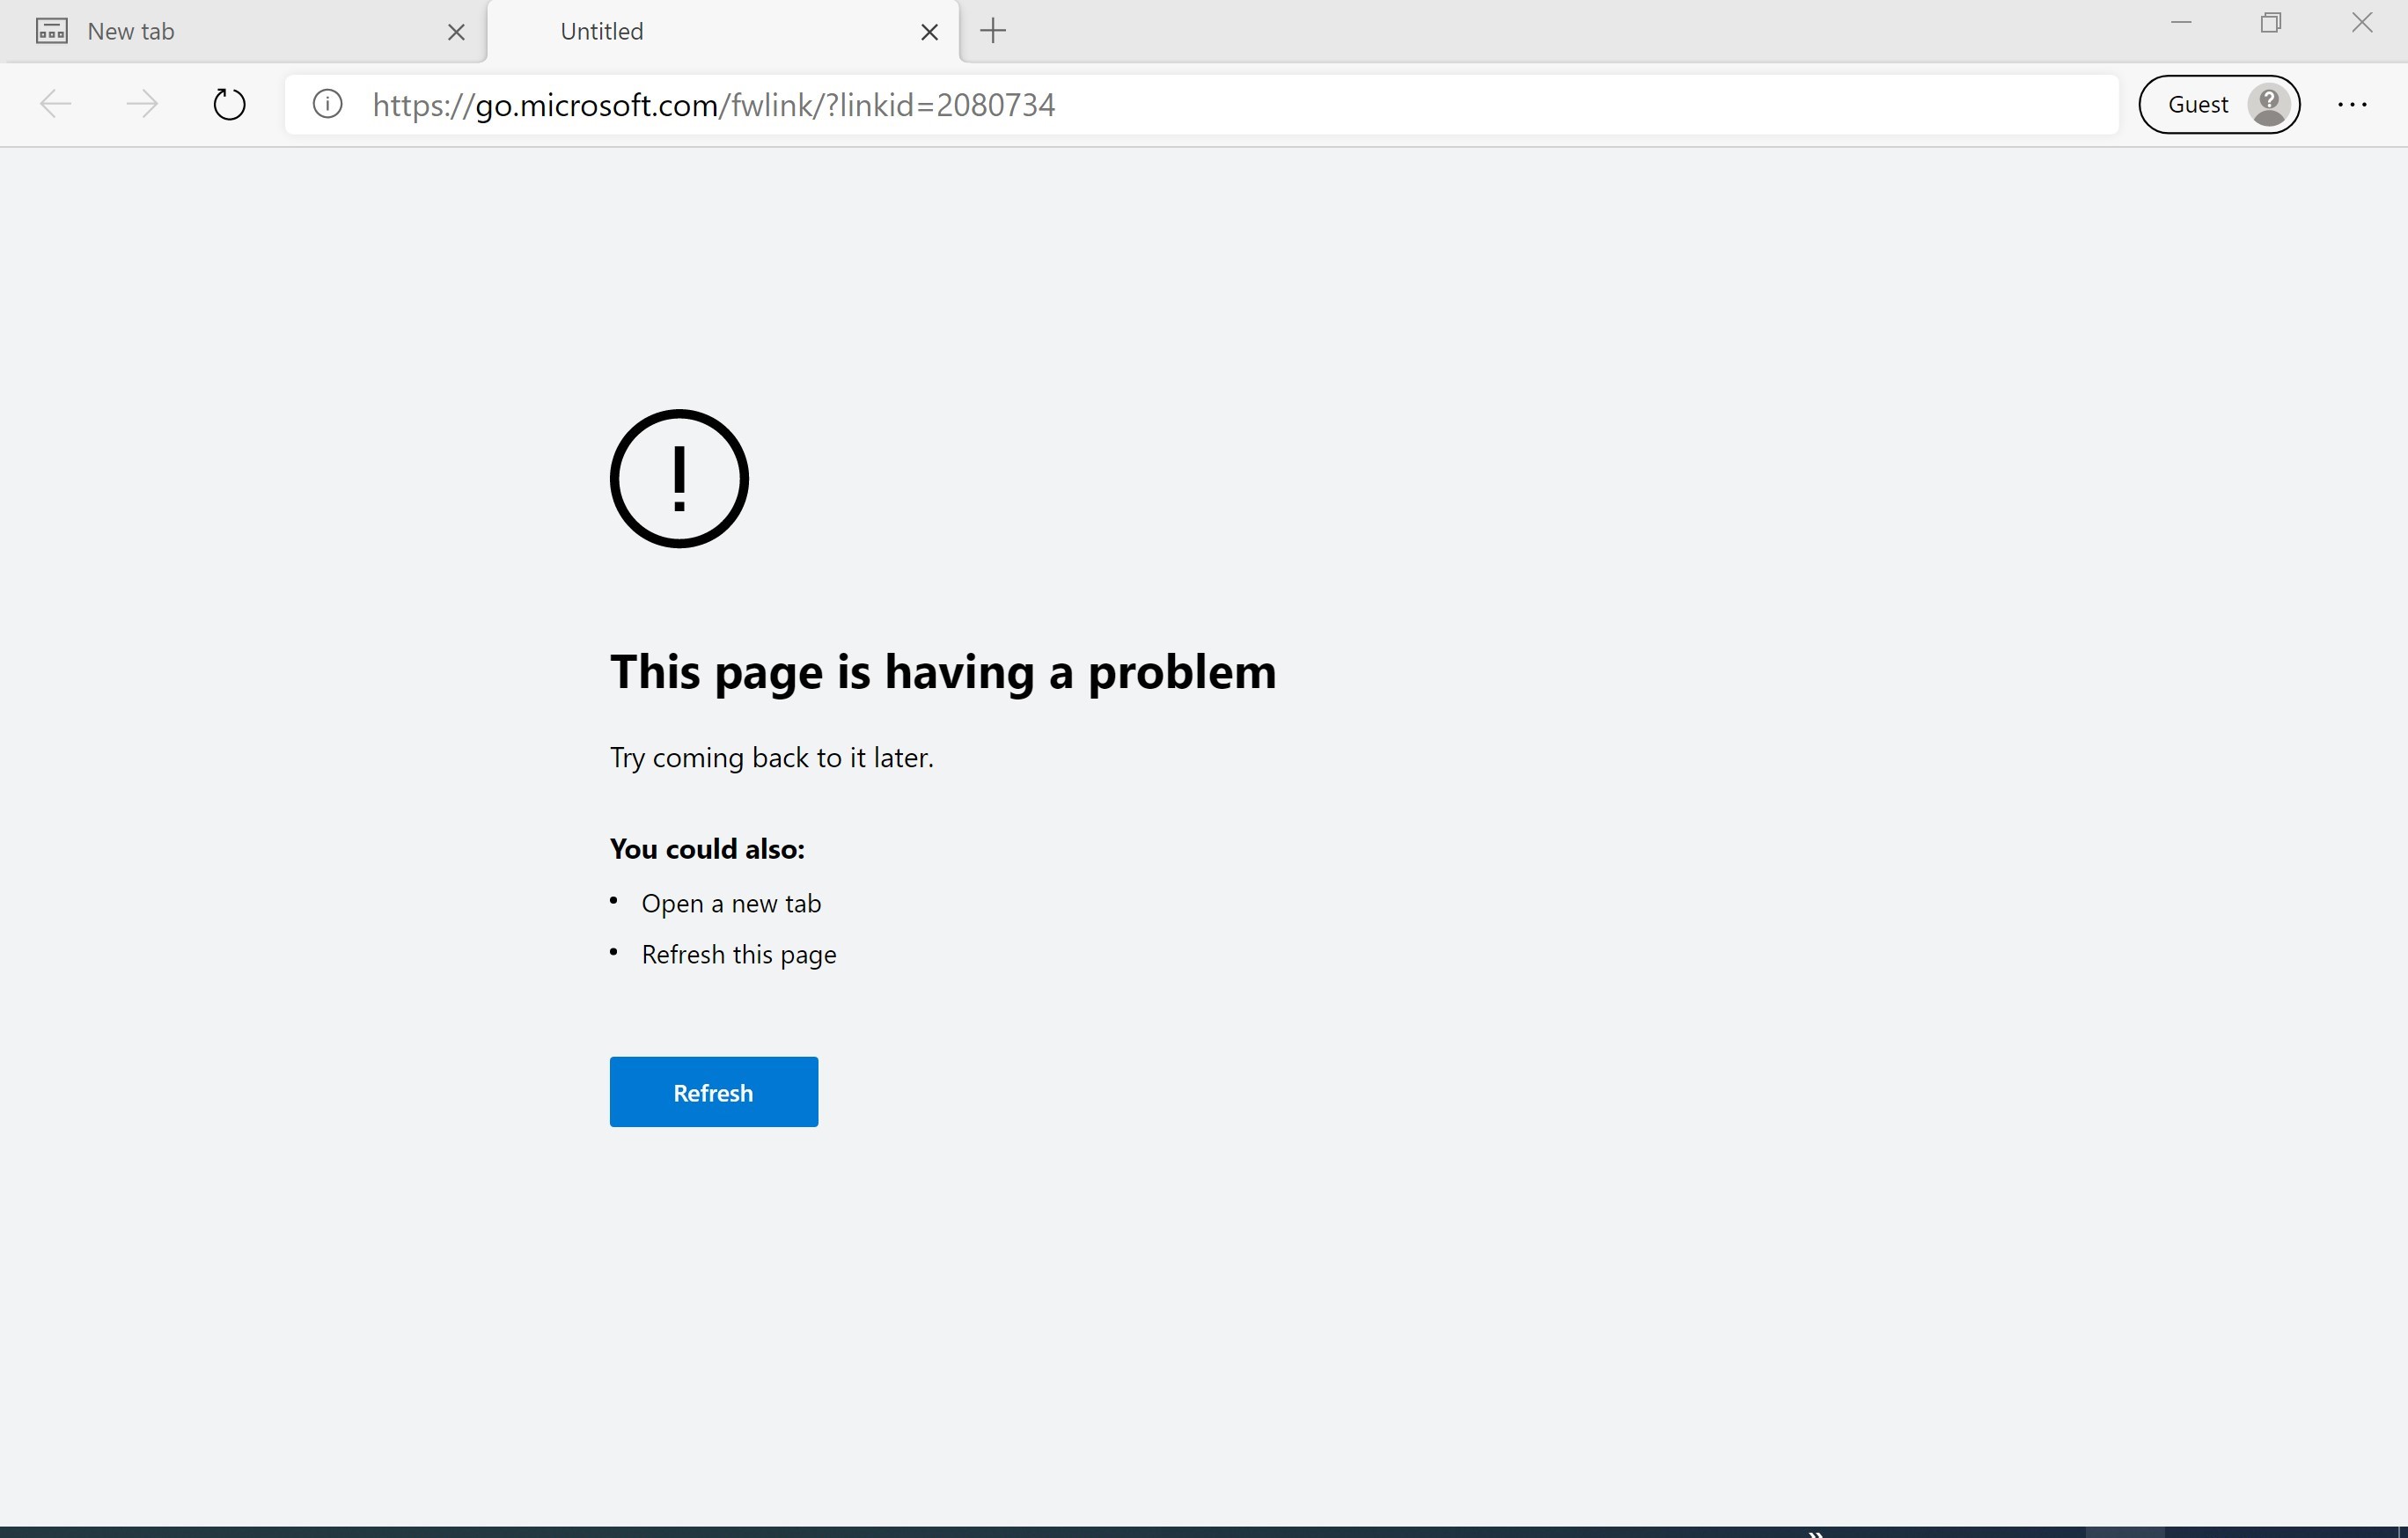View site information icon in address bar
The height and width of the screenshot is (1538, 2408).
(x=327, y=104)
